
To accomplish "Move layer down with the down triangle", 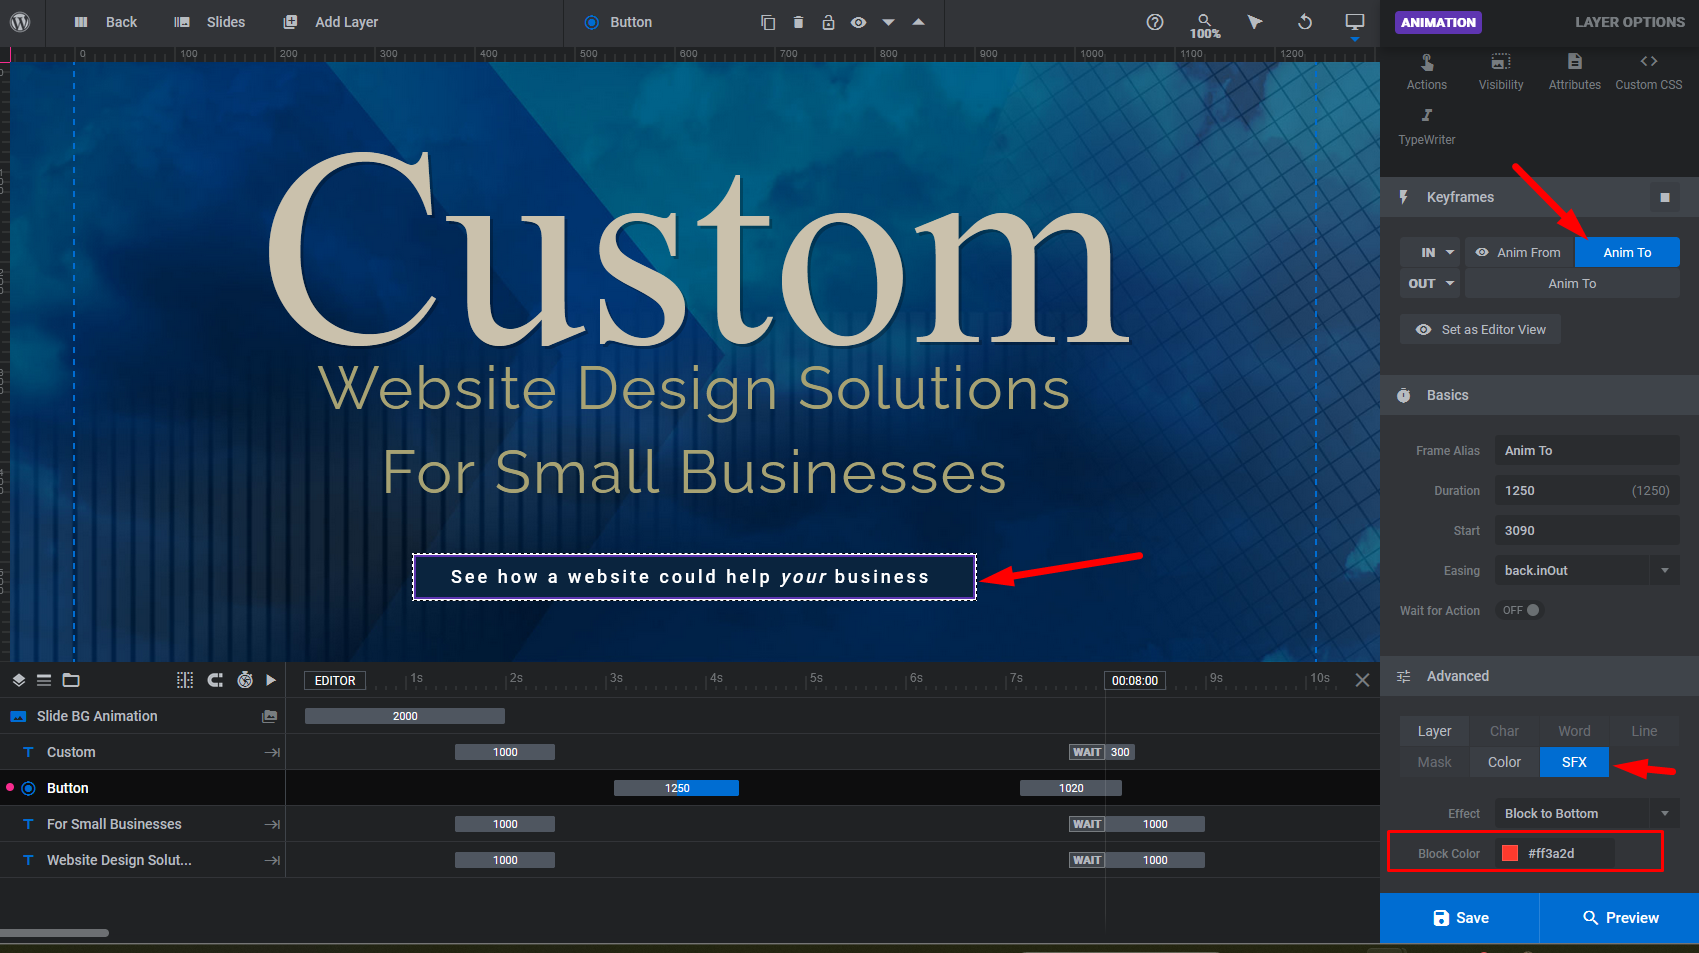I will 888,22.
